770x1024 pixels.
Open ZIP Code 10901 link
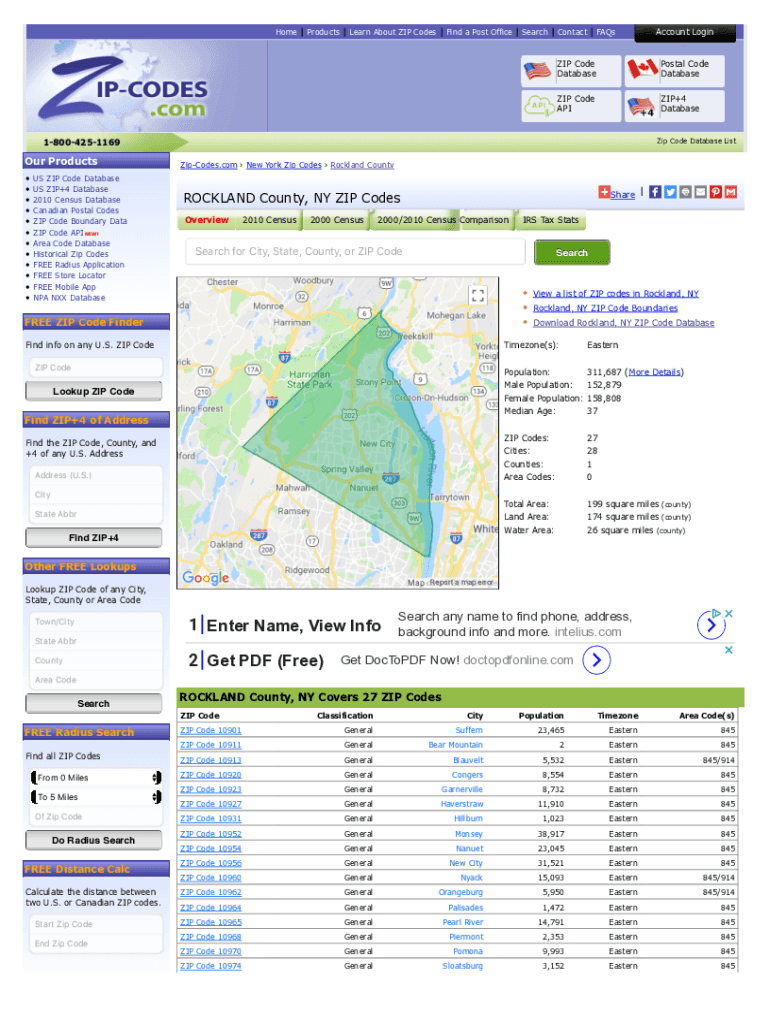point(210,730)
